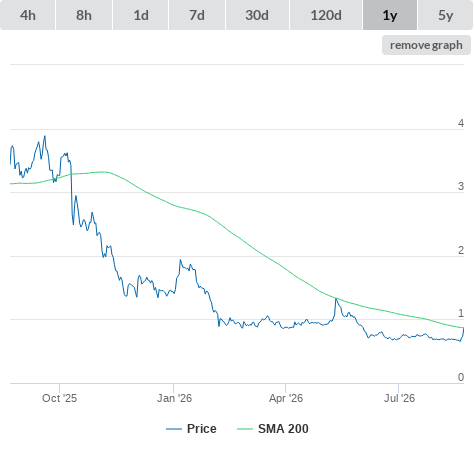
Task: Click the y-axis value 4 label
Action: [x=461, y=123]
